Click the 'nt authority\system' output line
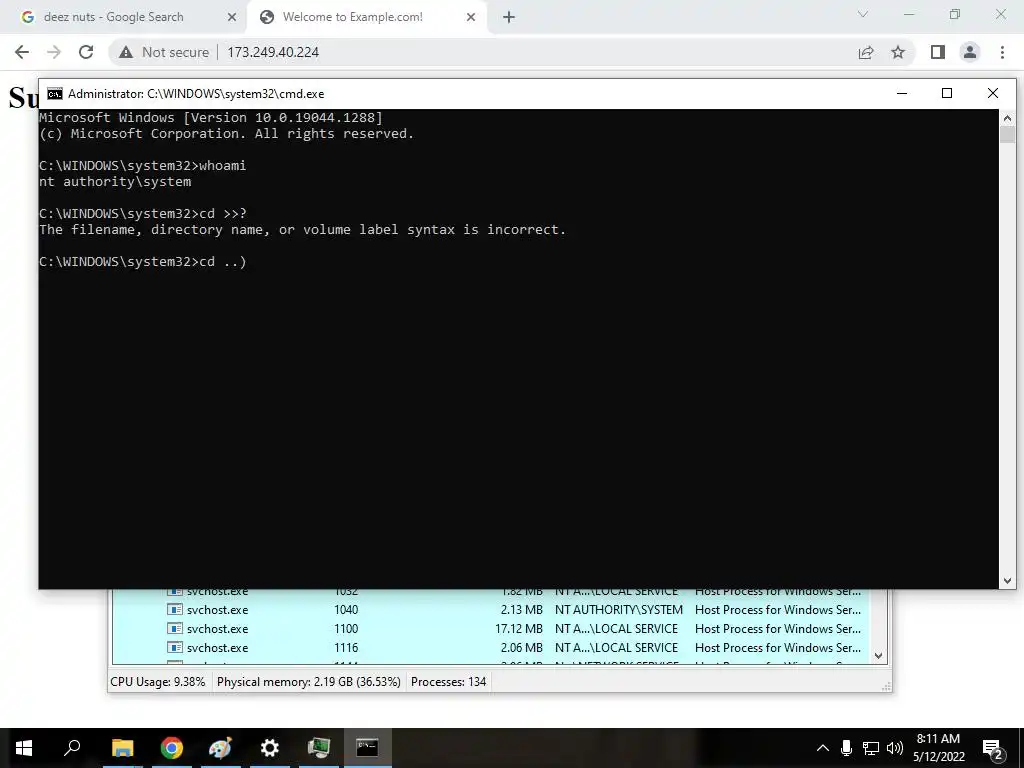This screenshot has width=1024, height=768. coord(115,182)
